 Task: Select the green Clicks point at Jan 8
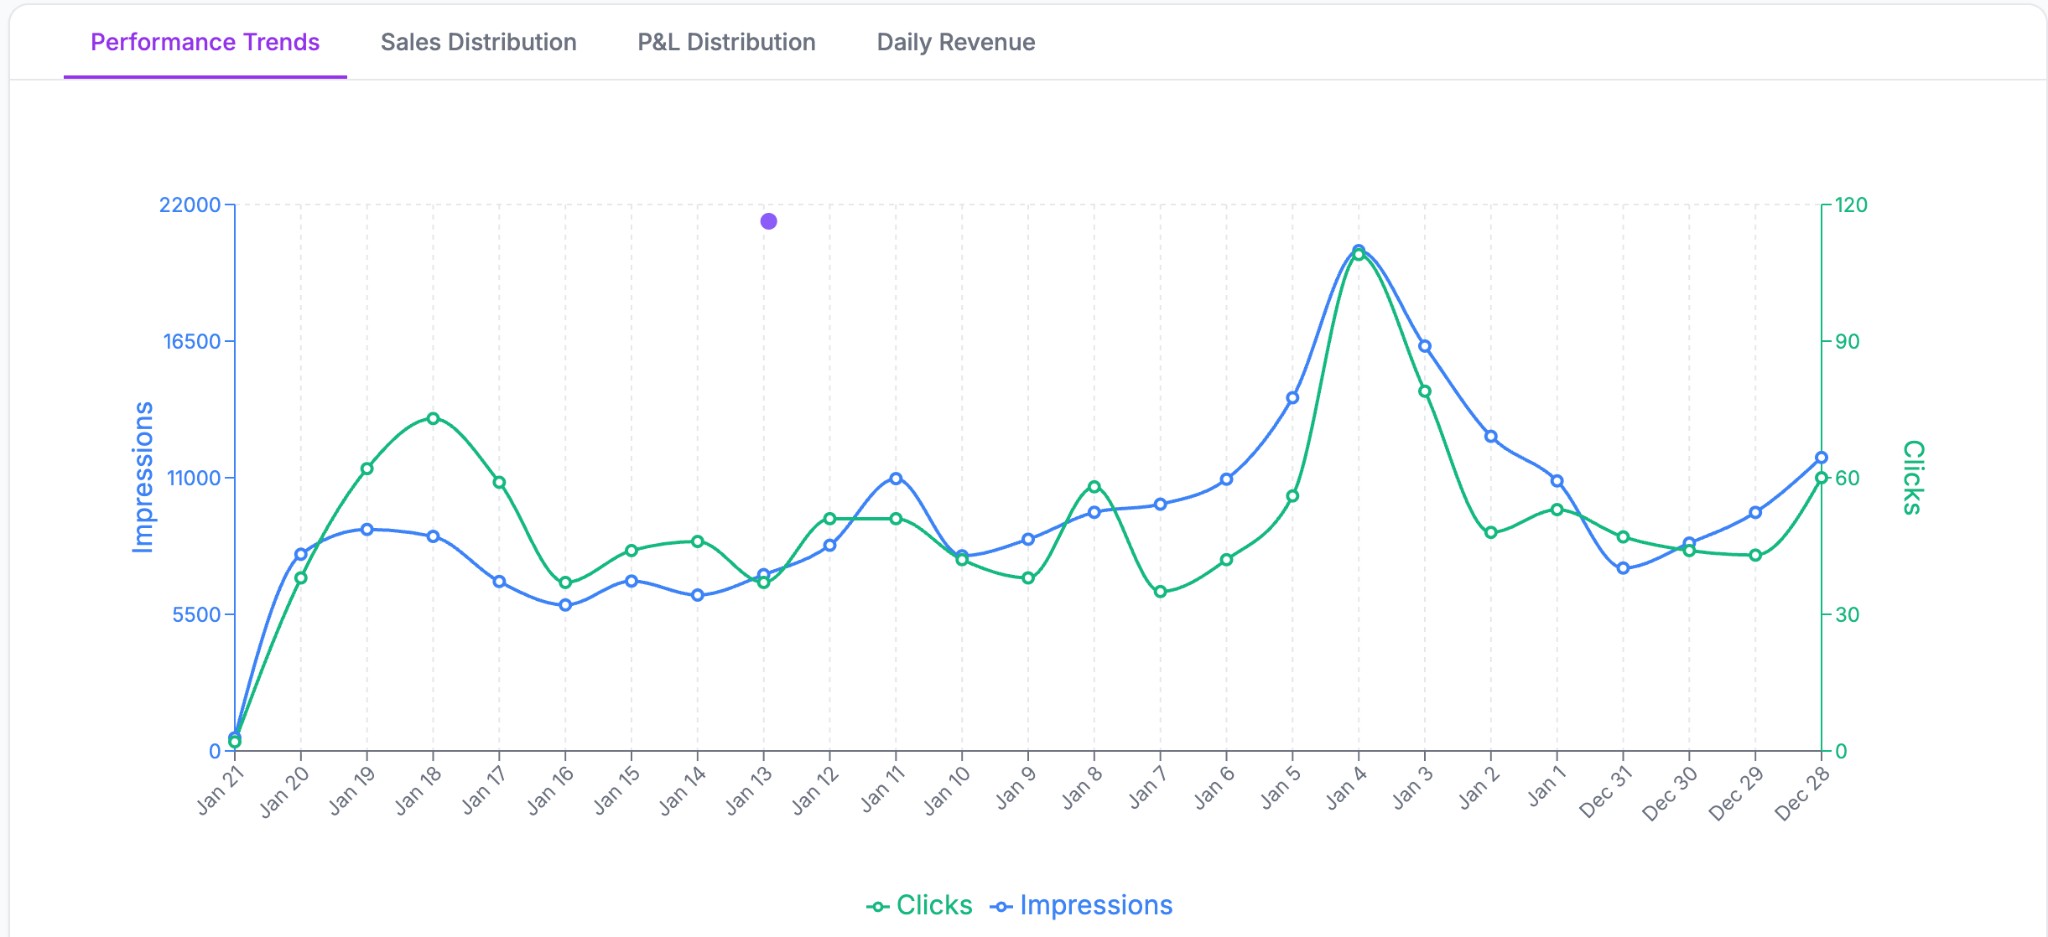(x=1094, y=487)
